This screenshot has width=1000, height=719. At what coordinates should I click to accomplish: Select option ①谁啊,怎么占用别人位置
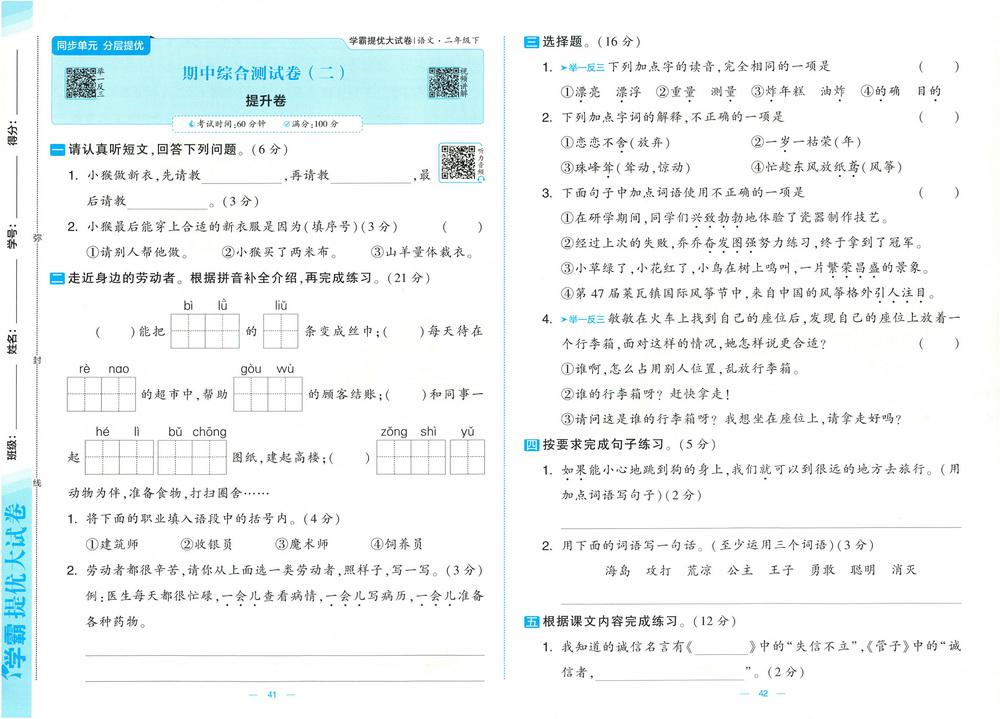(680, 369)
